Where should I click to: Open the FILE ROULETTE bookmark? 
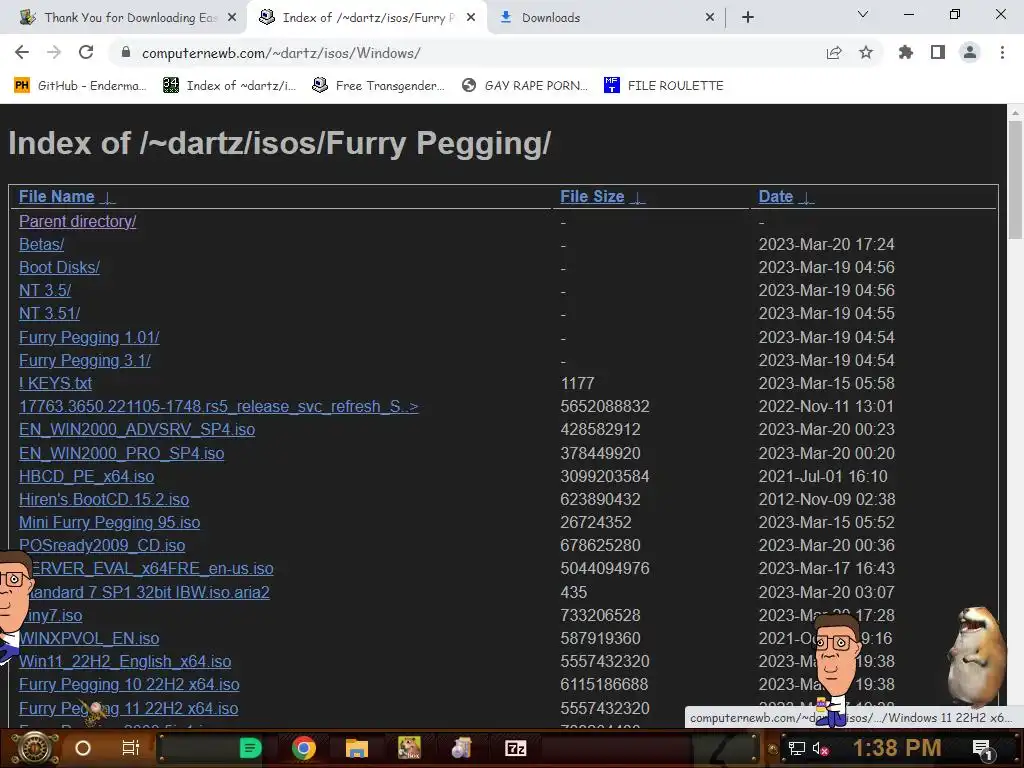click(x=664, y=86)
